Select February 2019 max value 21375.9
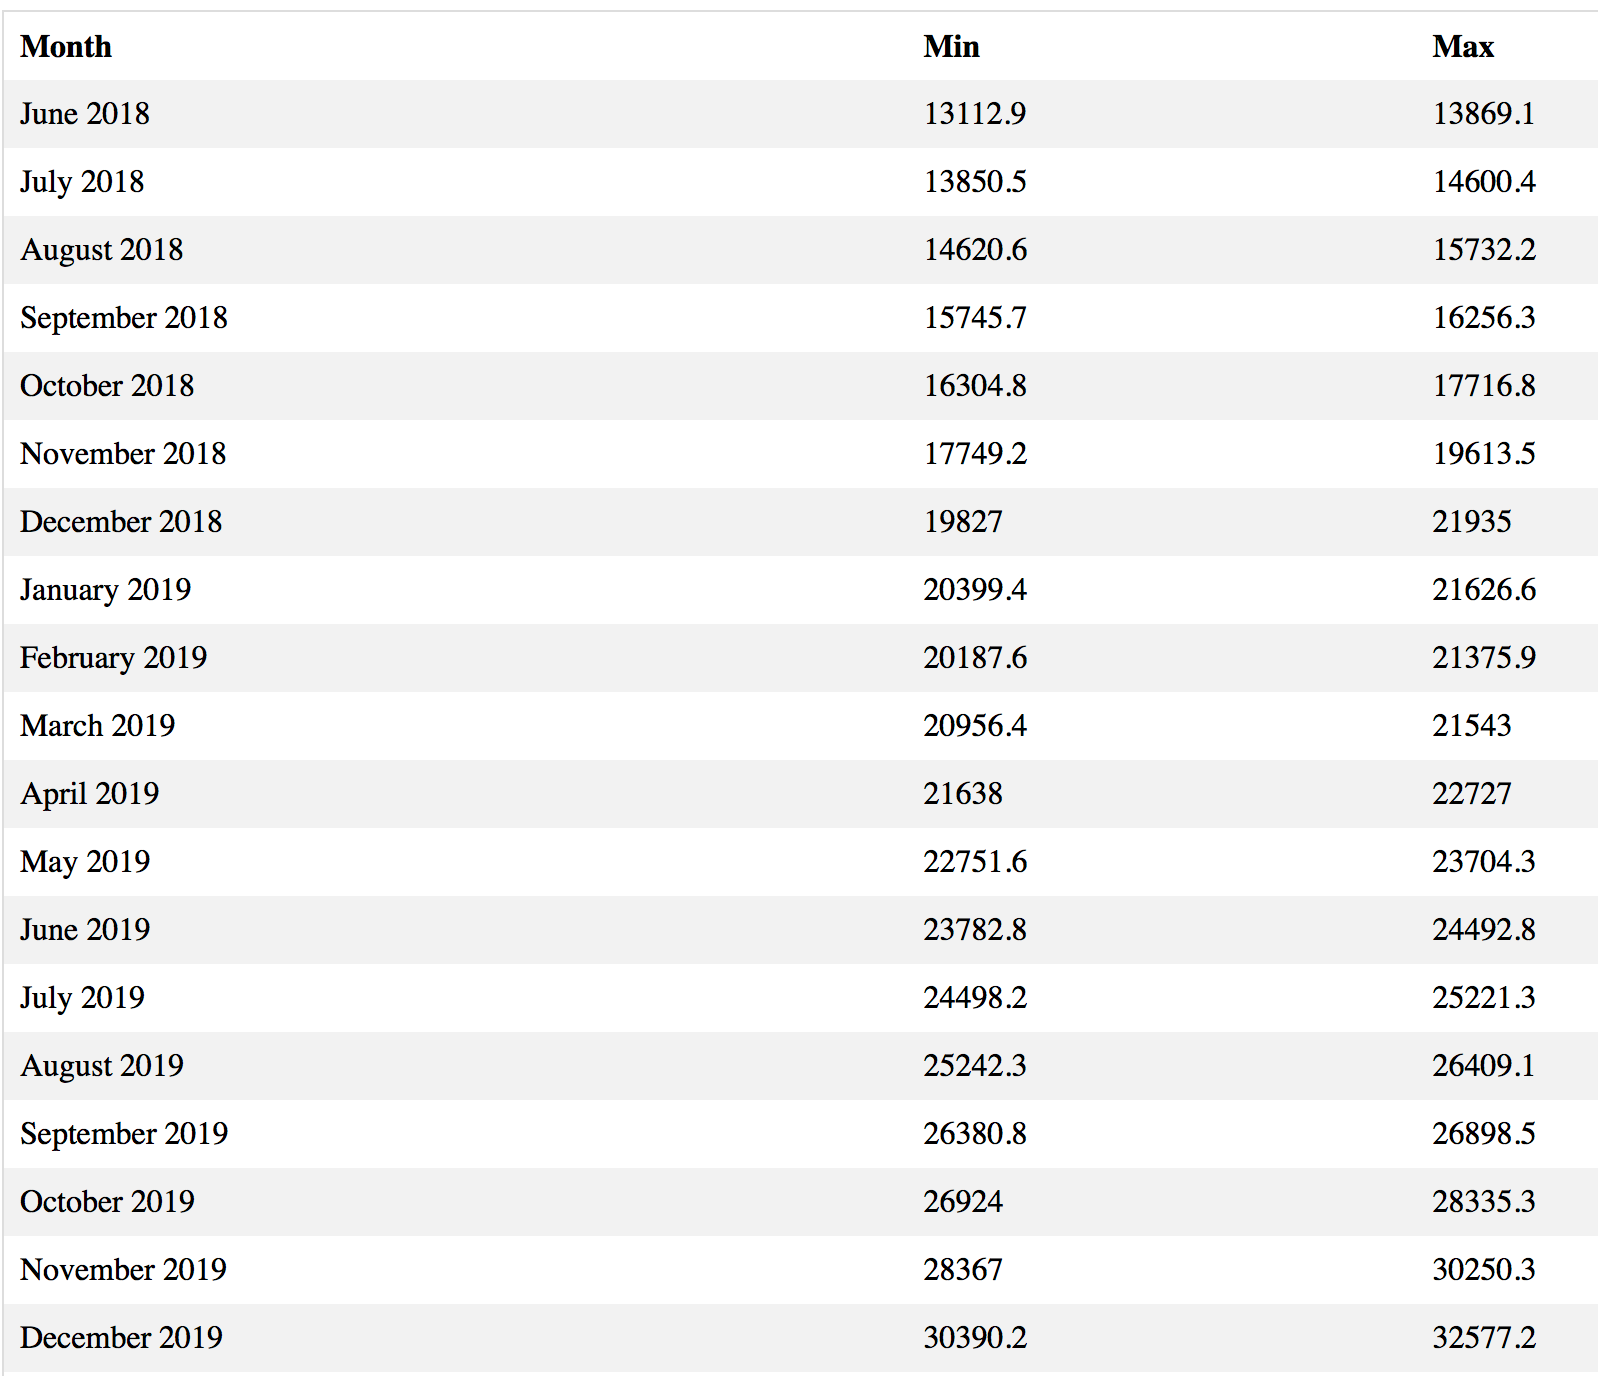The image size is (1598, 1376). coord(1484,658)
